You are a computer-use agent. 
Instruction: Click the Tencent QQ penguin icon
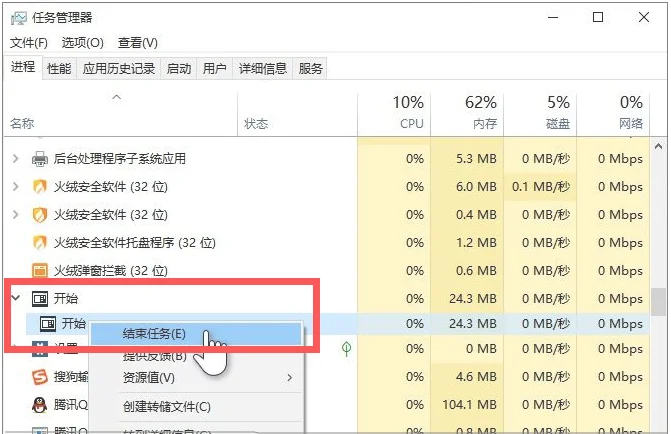tap(40, 404)
